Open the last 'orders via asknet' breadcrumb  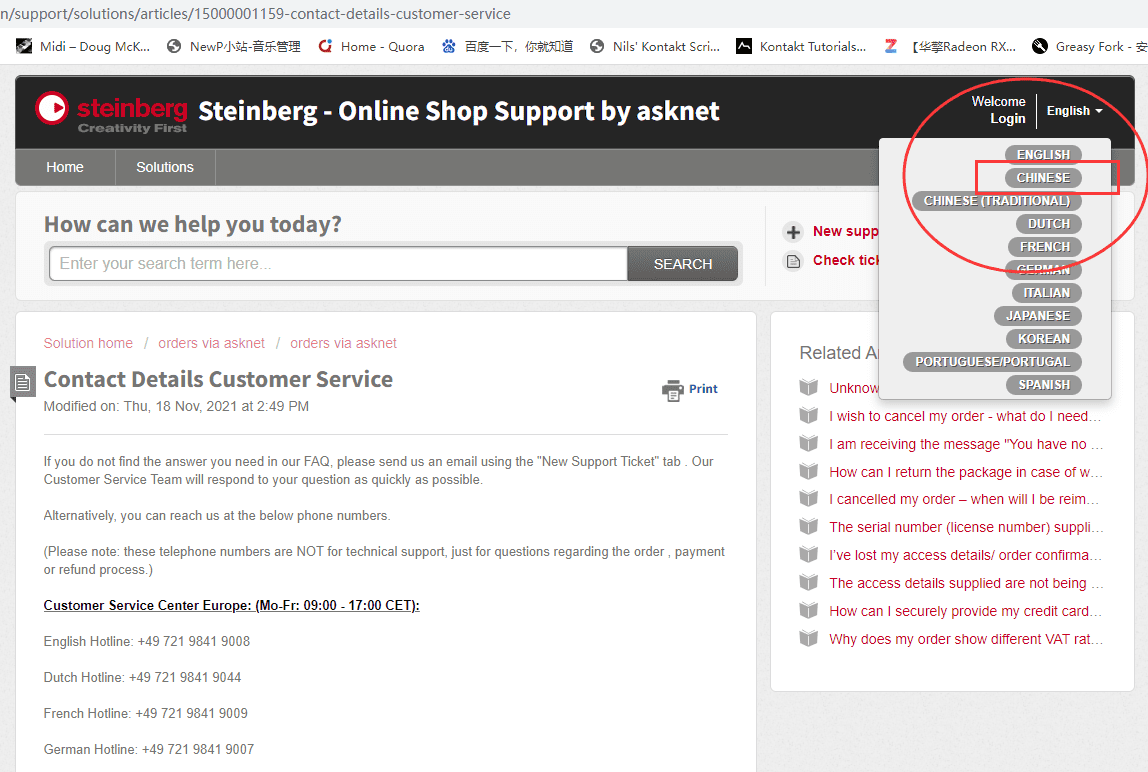coord(343,343)
